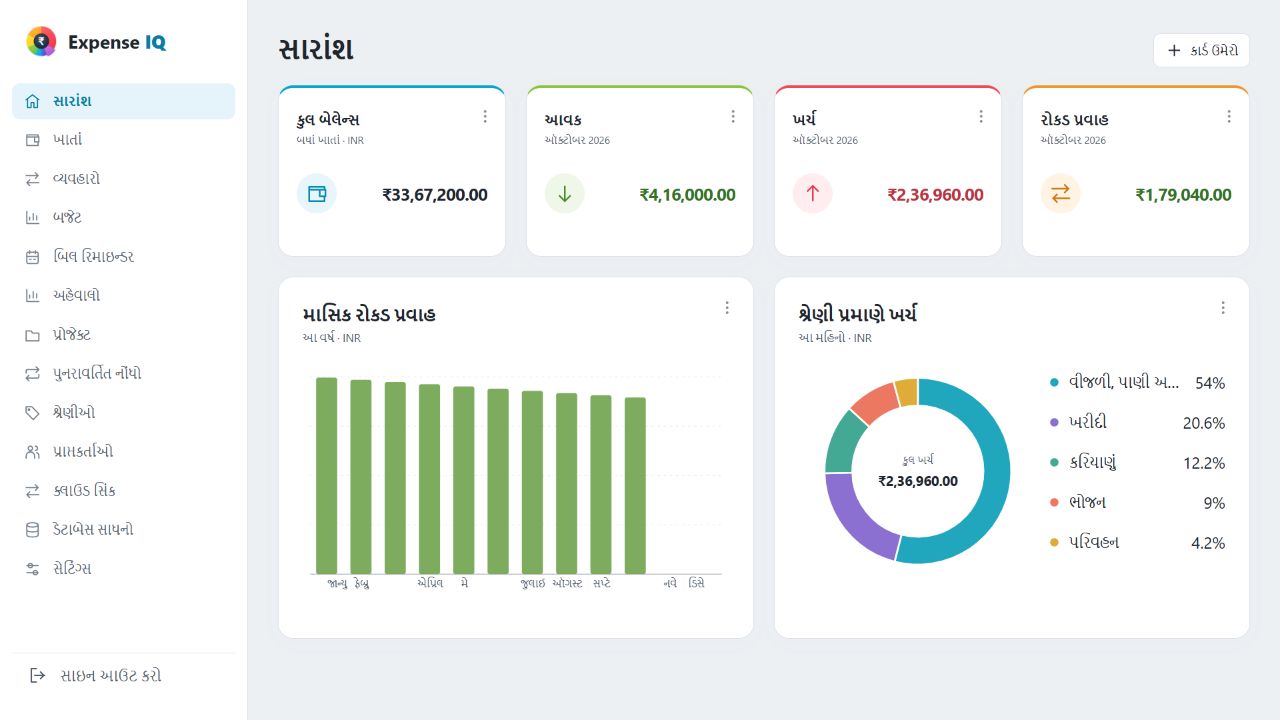Open the ખર્ચ card three-dot menu
The height and width of the screenshot is (720, 1280).
[981, 117]
